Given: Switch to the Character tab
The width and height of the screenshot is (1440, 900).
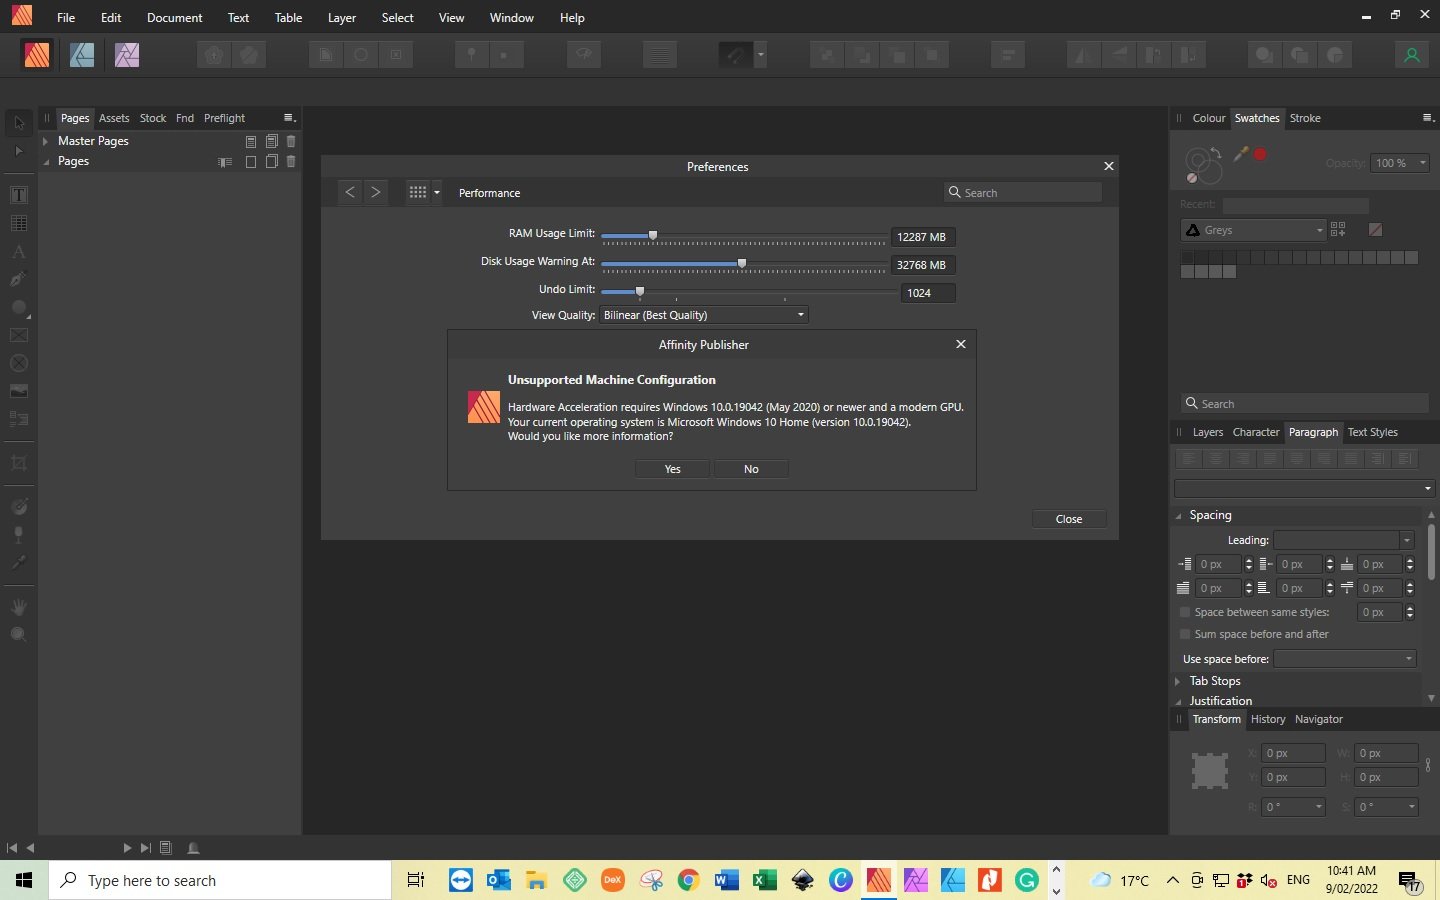Looking at the screenshot, I should pyautogui.click(x=1256, y=432).
